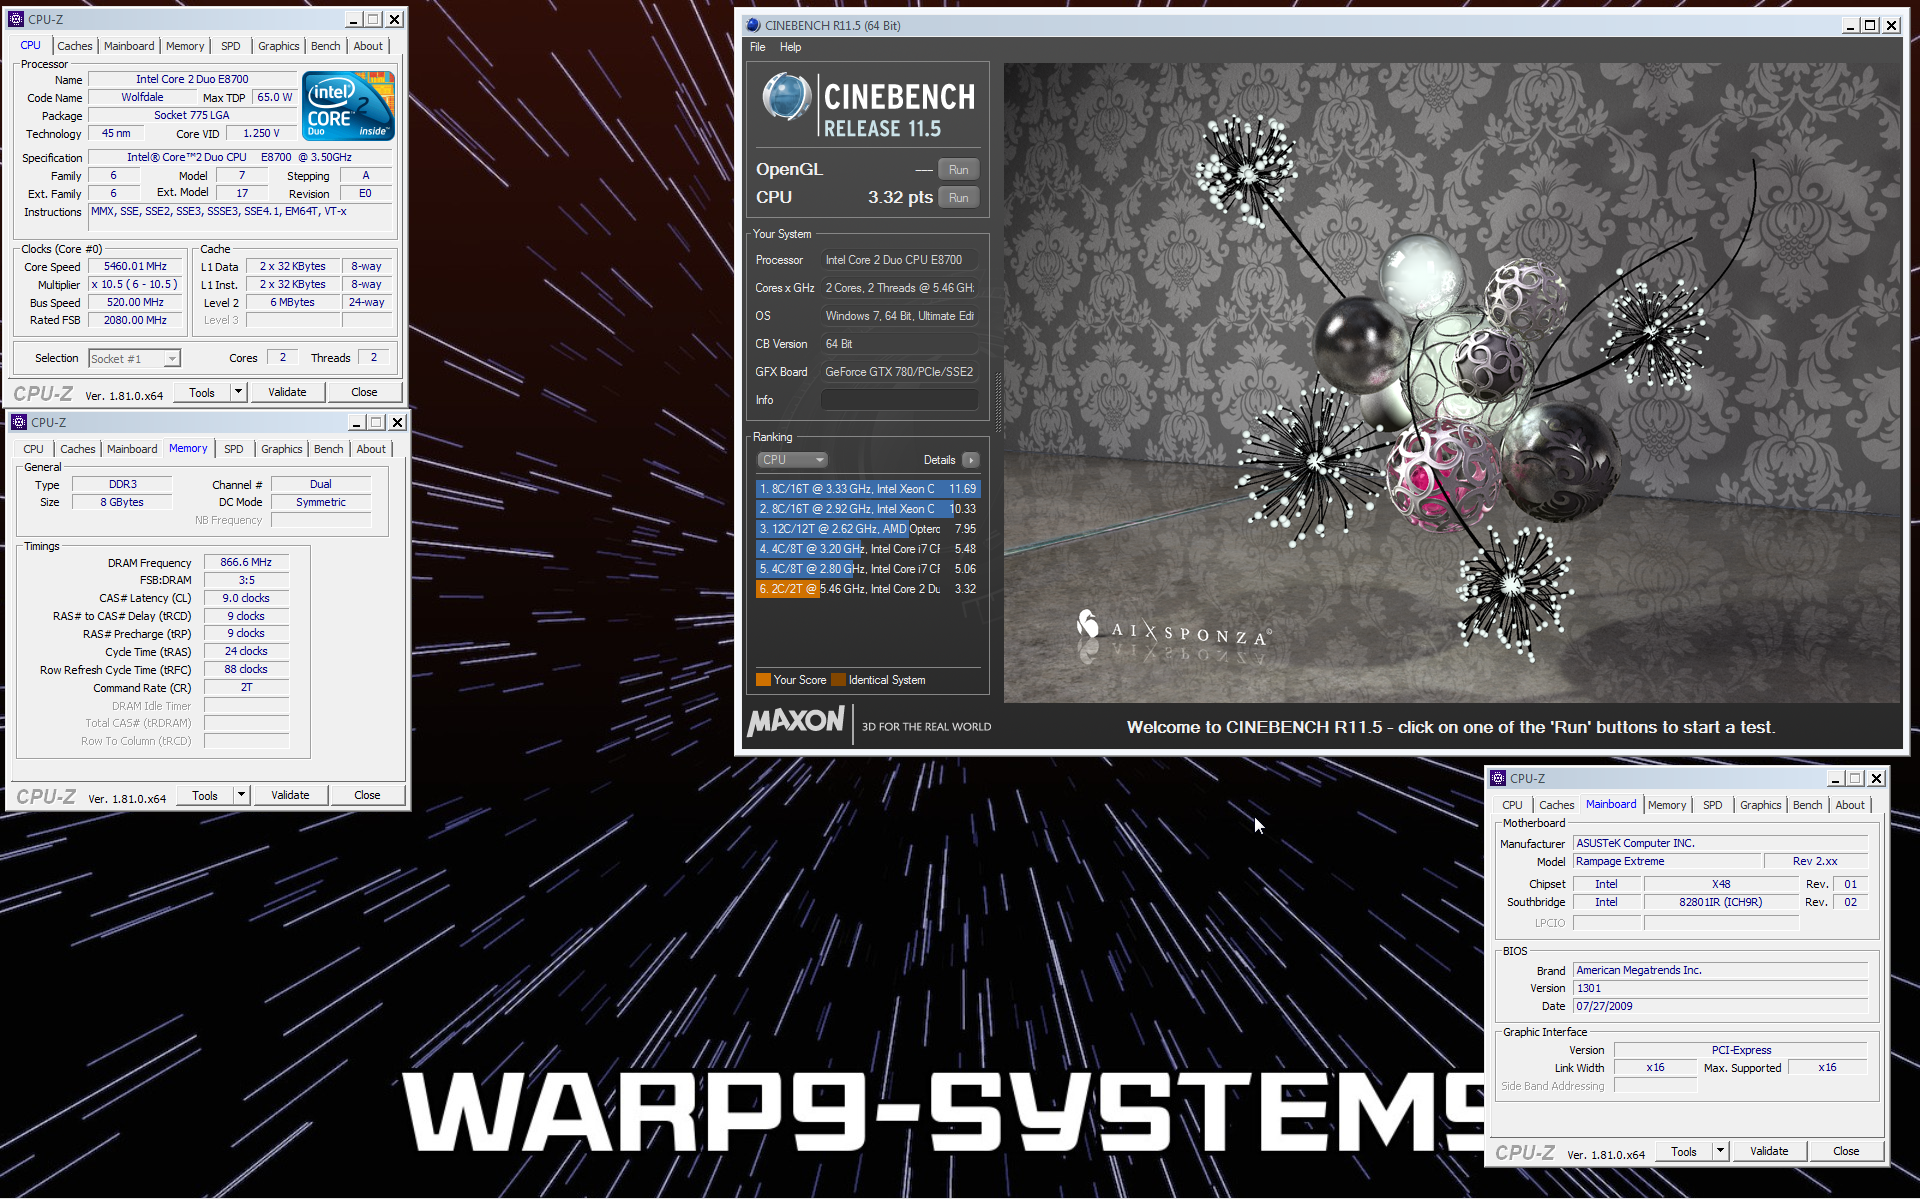The width and height of the screenshot is (1920, 1200).
Task: Run the OpenGL test in Cinebench
Action: pyautogui.click(x=958, y=170)
